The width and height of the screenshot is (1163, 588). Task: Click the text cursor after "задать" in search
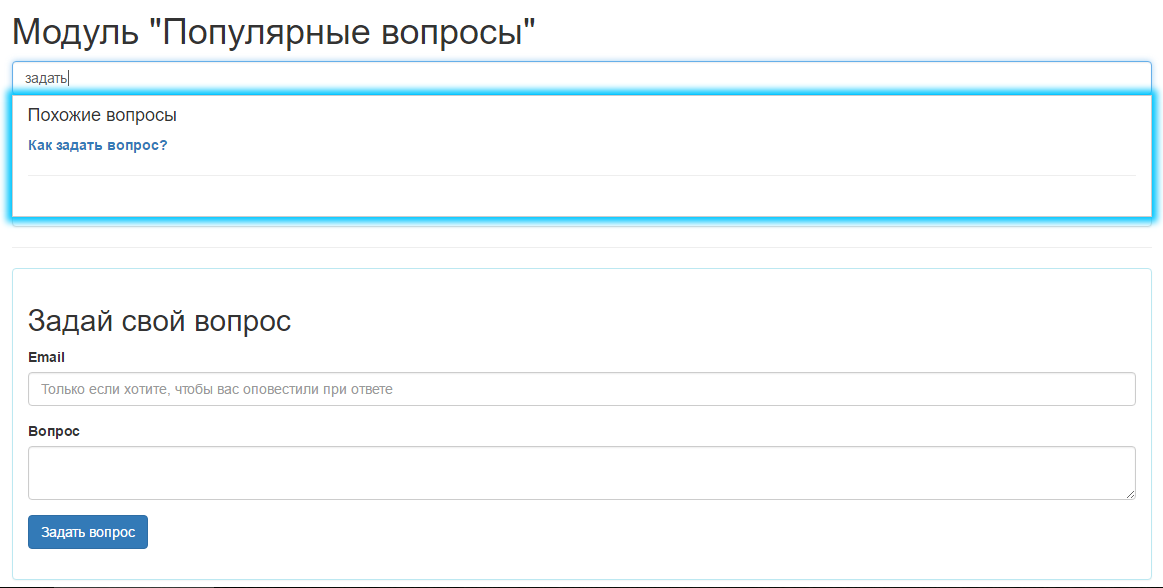tap(68, 77)
